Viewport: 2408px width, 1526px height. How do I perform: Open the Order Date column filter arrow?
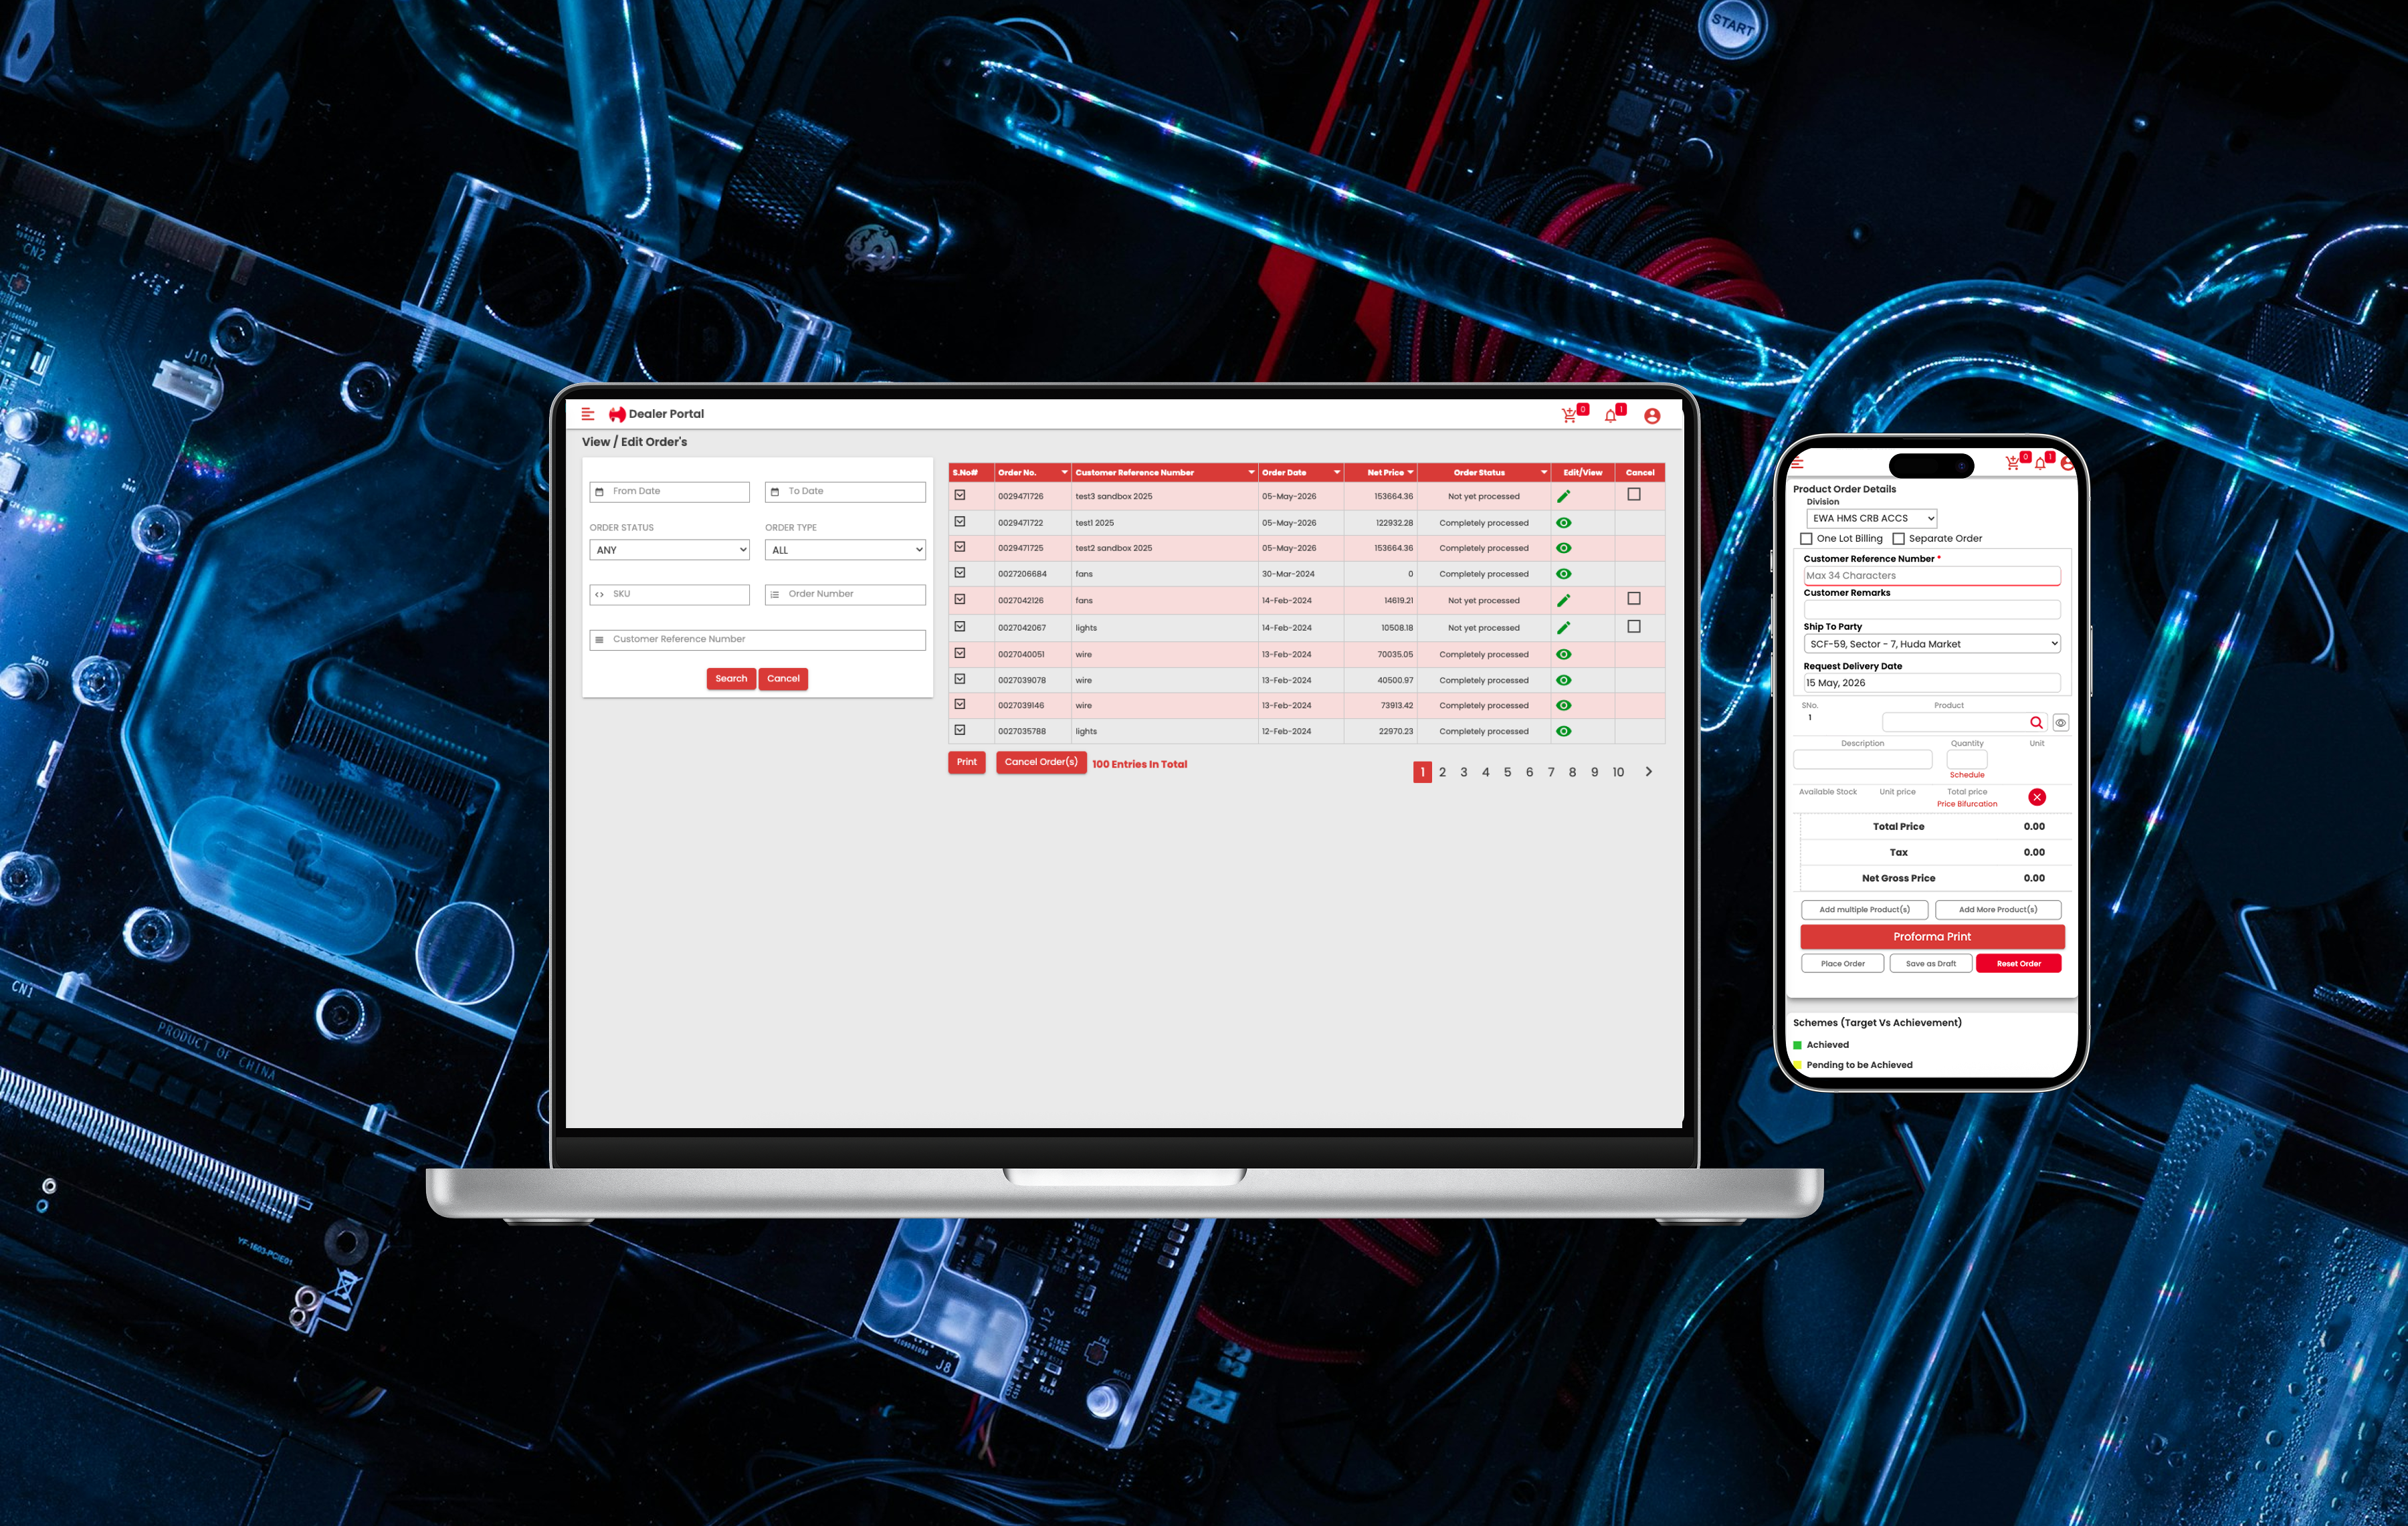1336,472
